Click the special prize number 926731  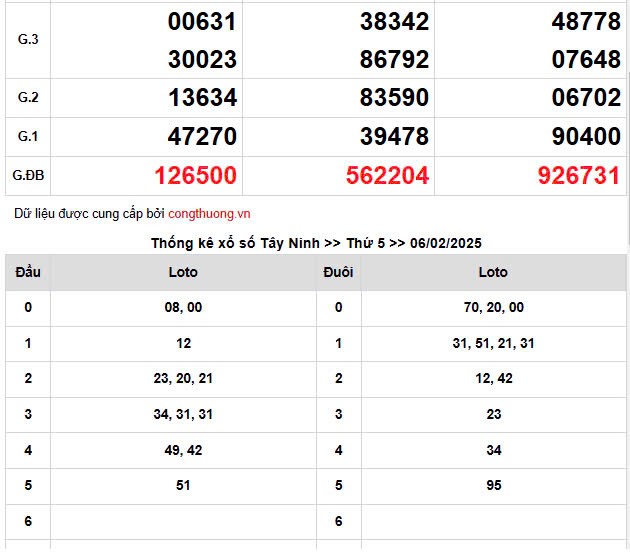pyautogui.click(x=578, y=176)
